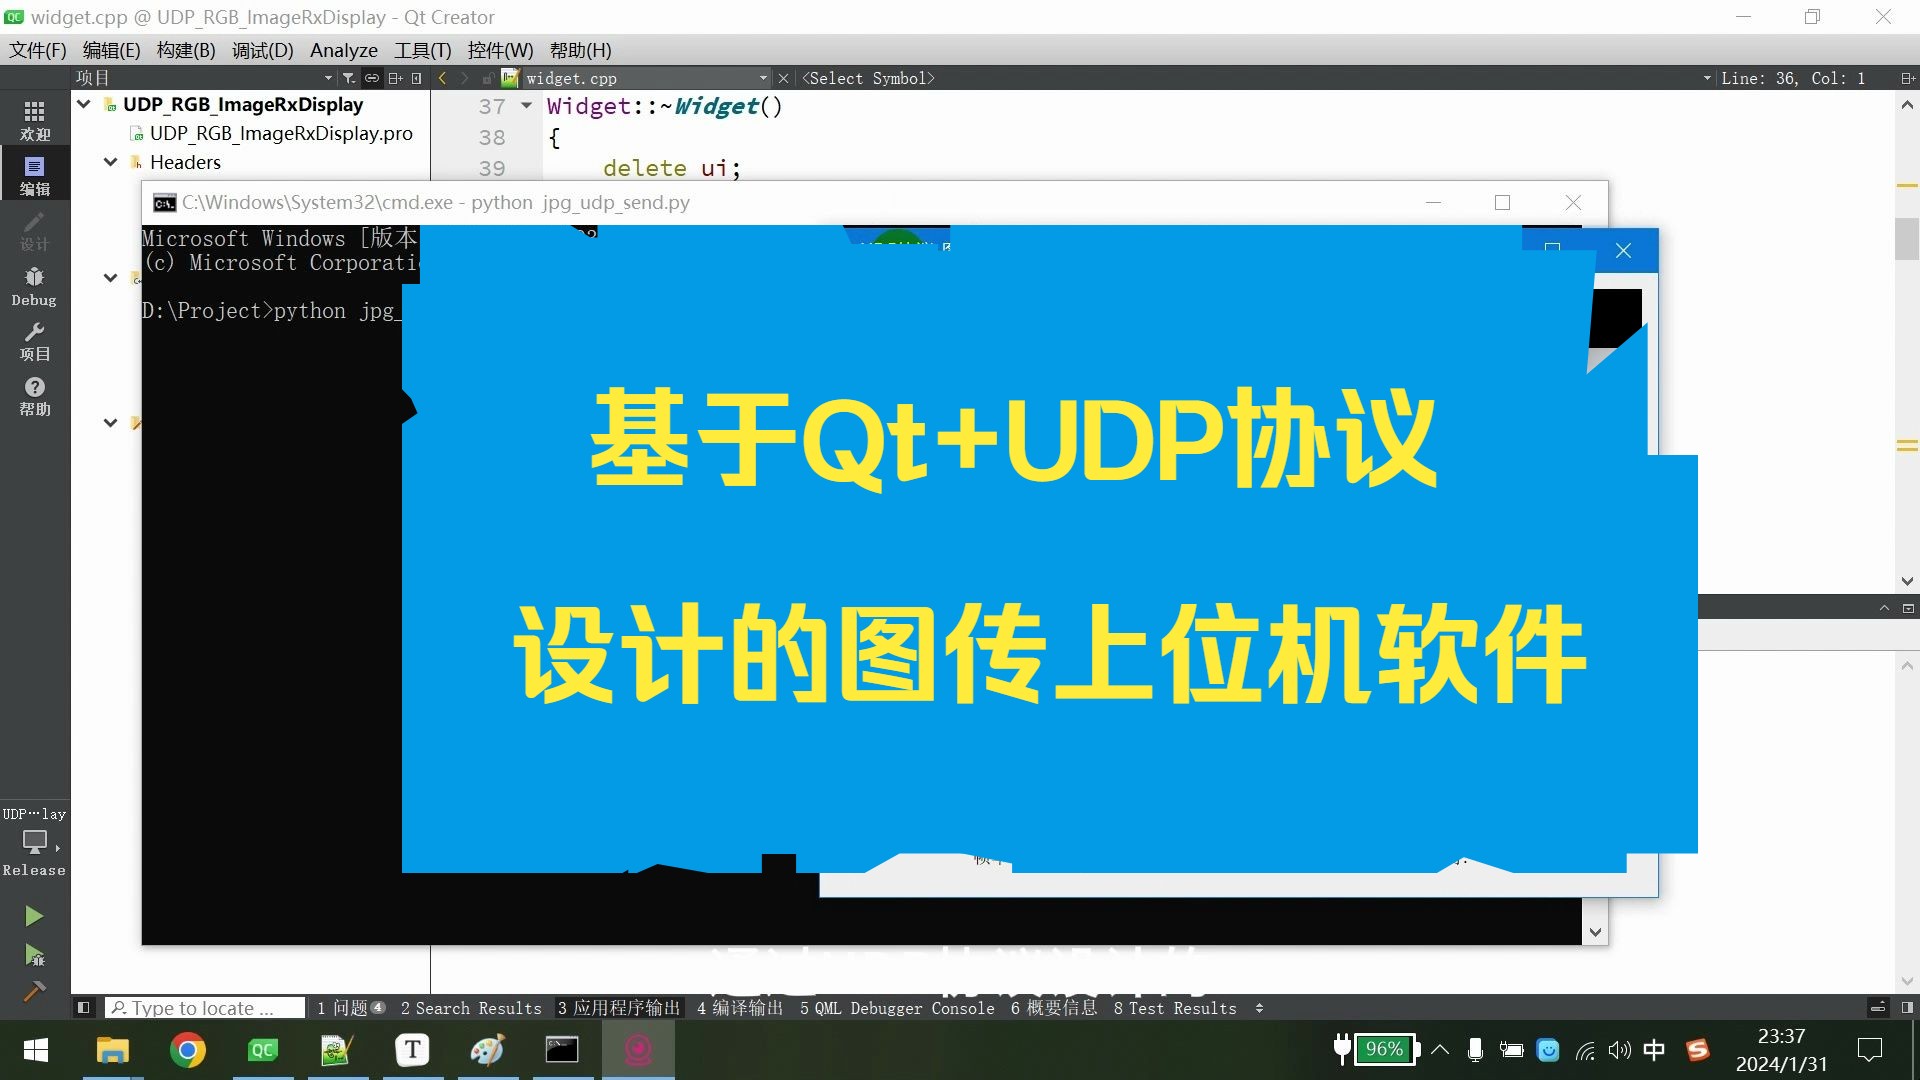Click the widget.cpp tab

coord(576,78)
